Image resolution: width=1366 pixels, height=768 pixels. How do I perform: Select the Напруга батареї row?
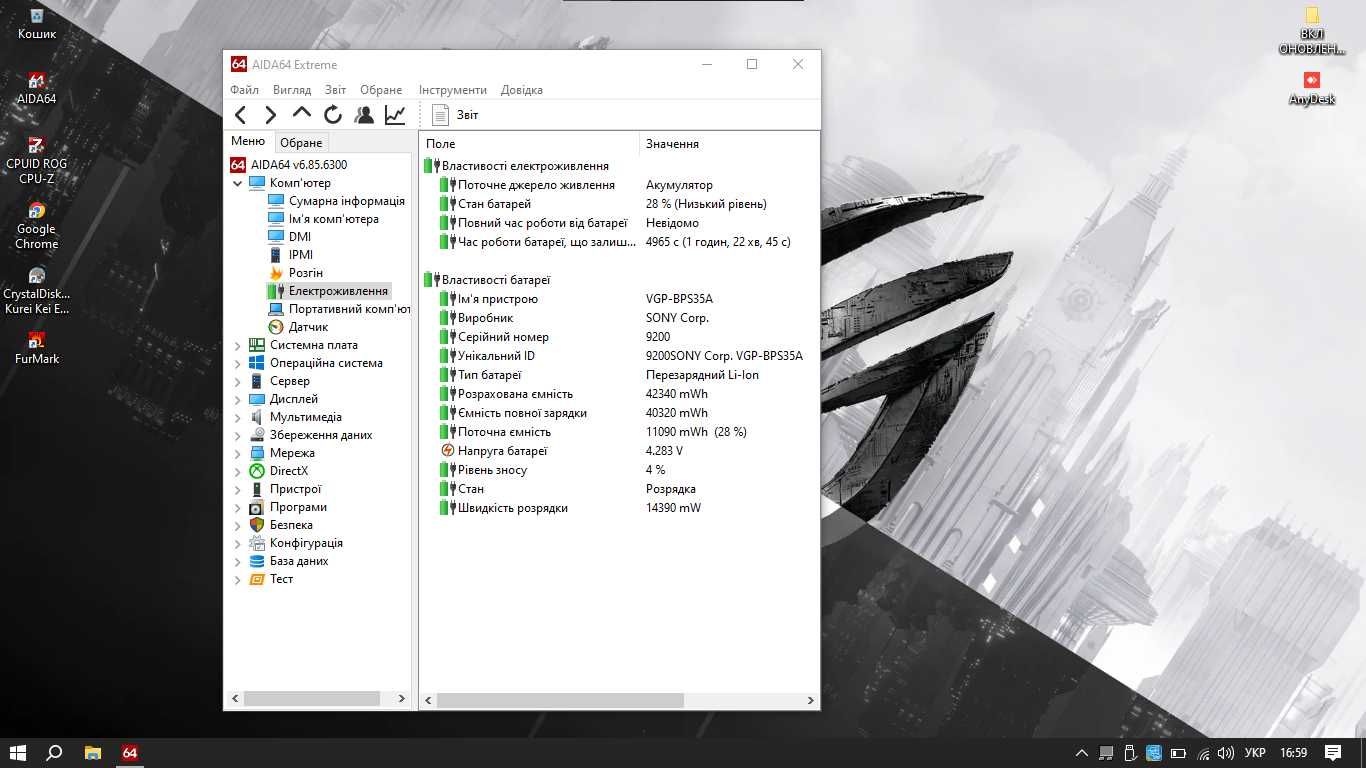[x=620, y=451]
